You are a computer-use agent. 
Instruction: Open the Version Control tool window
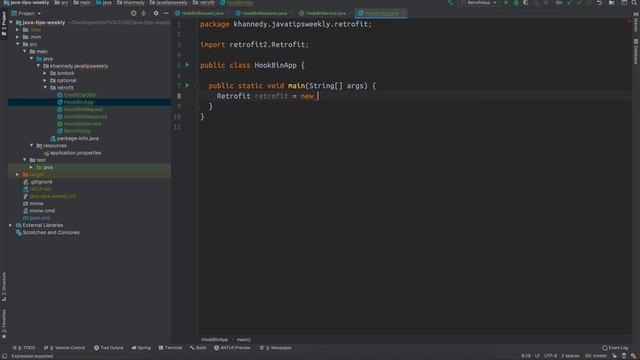tap(64, 348)
